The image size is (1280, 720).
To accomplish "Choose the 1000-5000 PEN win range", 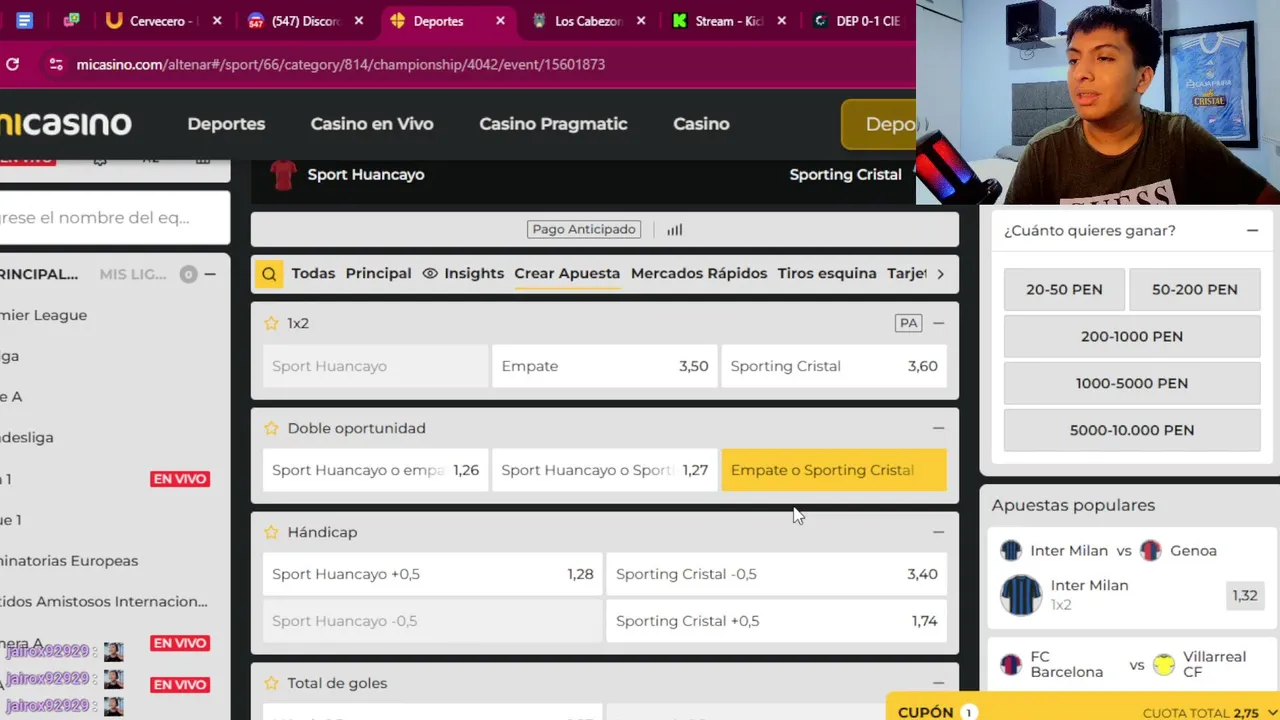I will (1132, 383).
